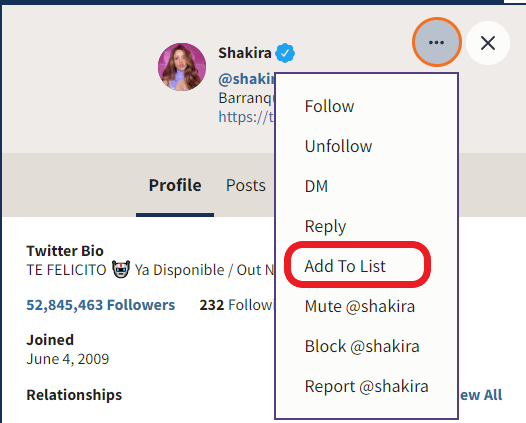Open the 52,845,463 Followers link

101,305
